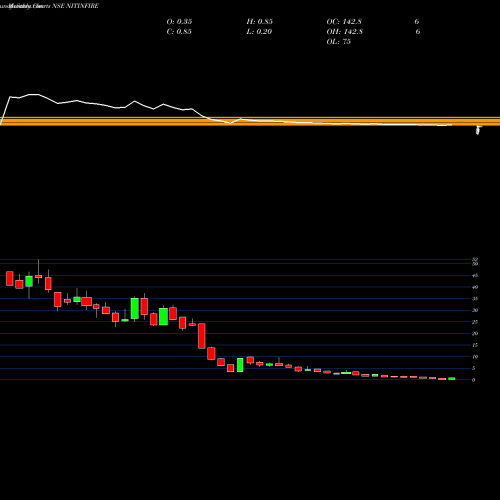Click the 15 price axis label
Viewport: 500px width, 500px height.
pos(475,345)
